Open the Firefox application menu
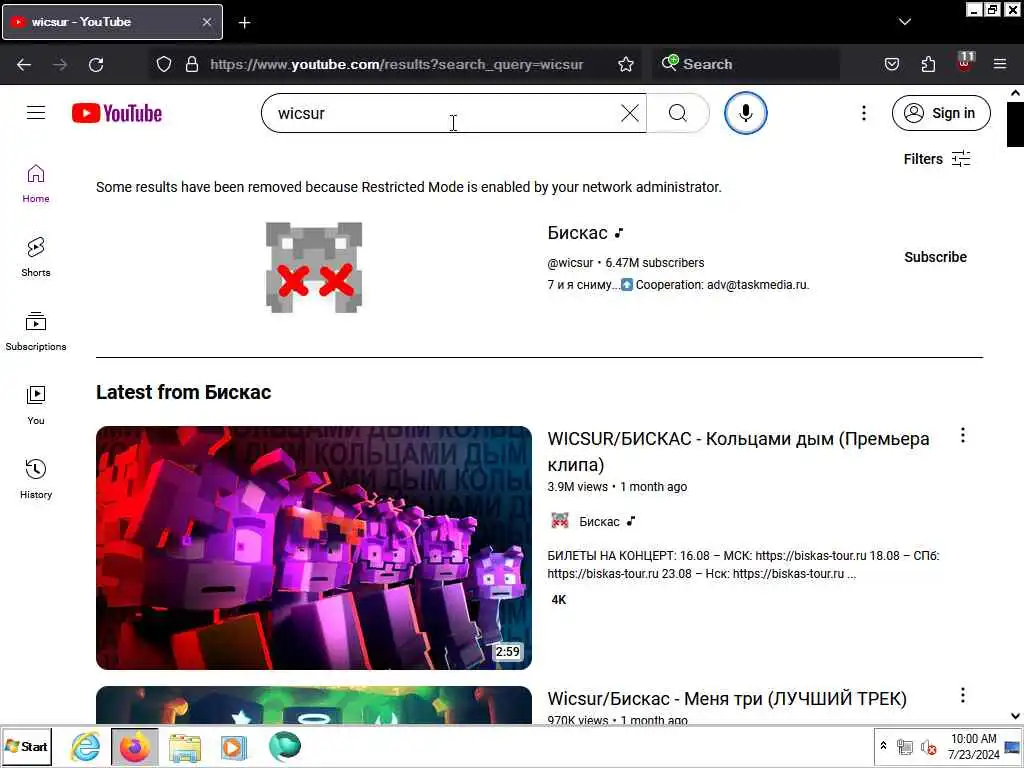 point(1000,64)
